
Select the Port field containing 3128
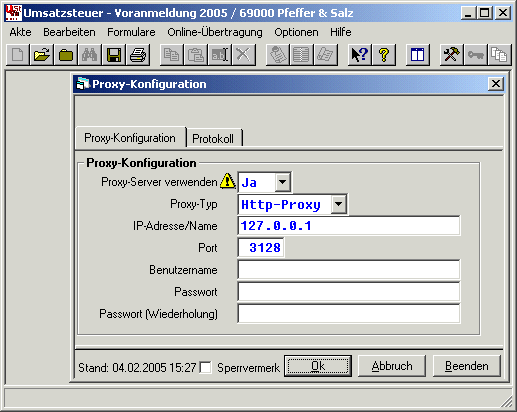click(261, 248)
